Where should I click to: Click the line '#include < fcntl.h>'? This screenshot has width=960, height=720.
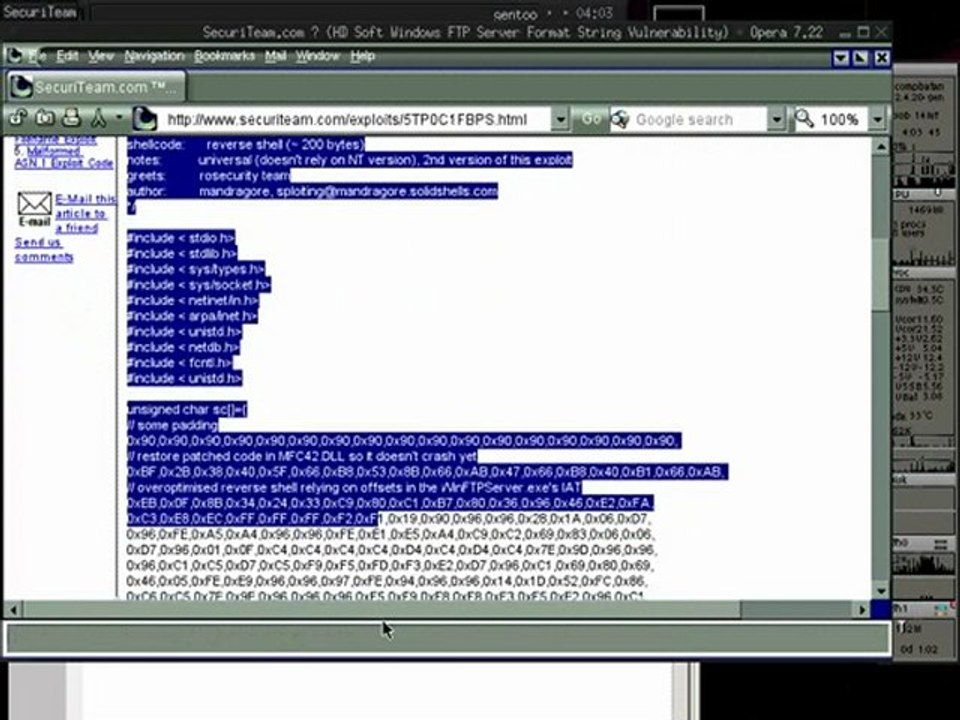(x=179, y=363)
